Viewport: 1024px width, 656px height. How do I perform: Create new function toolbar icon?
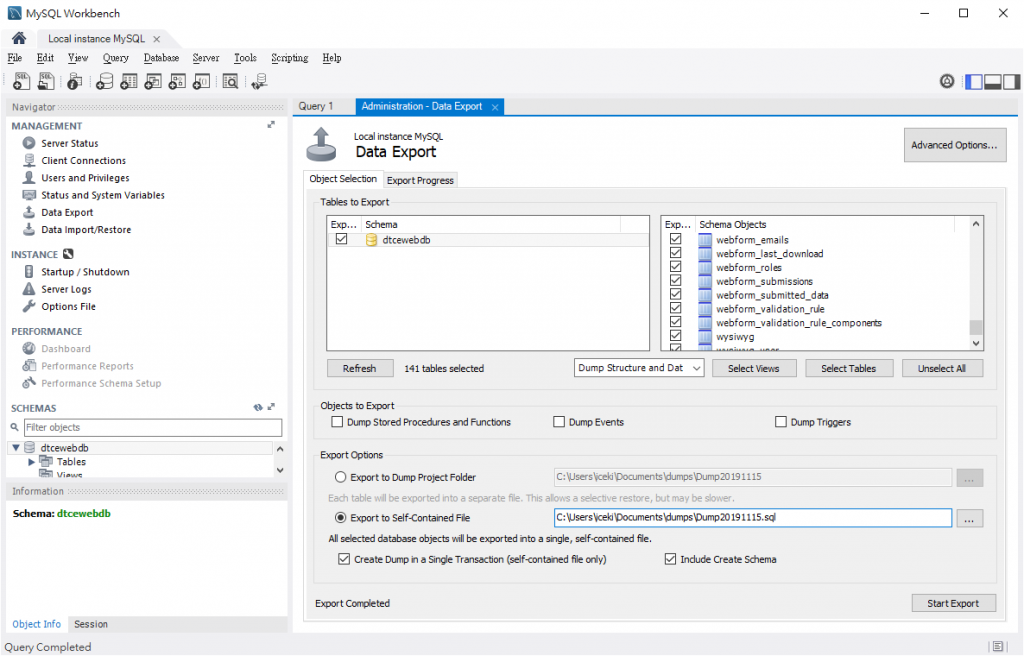point(201,81)
